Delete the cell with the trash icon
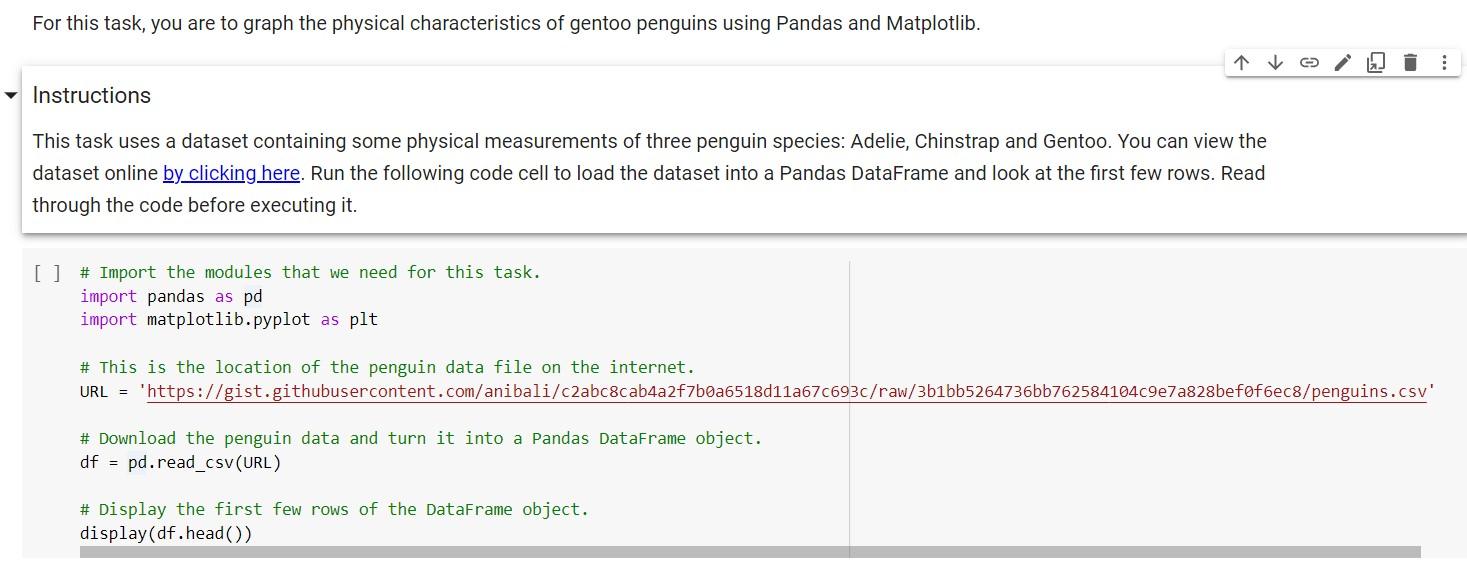1467x572 pixels. click(x=1410, y=63)
